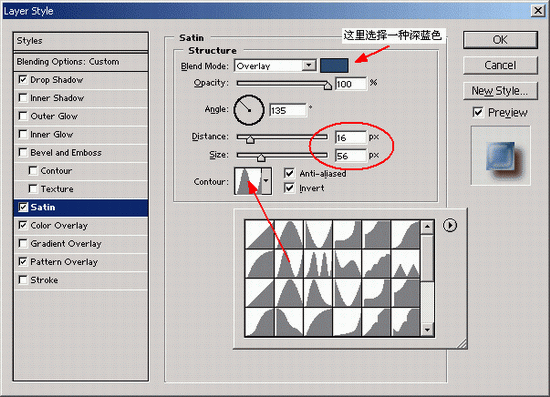The height and width of the screenshot is (397, 550).
Task: Select the Satin row label
Action: coord(43,207)
